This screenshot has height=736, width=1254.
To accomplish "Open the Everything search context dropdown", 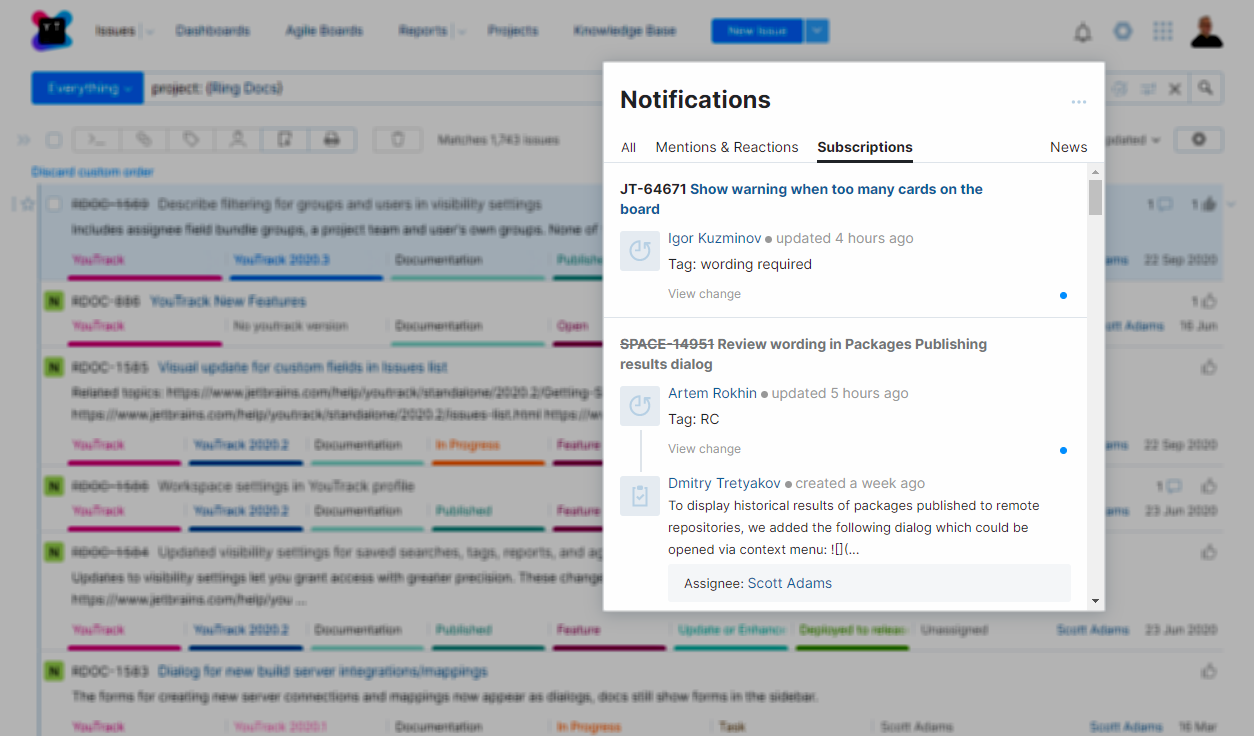I will pos(88,88).
